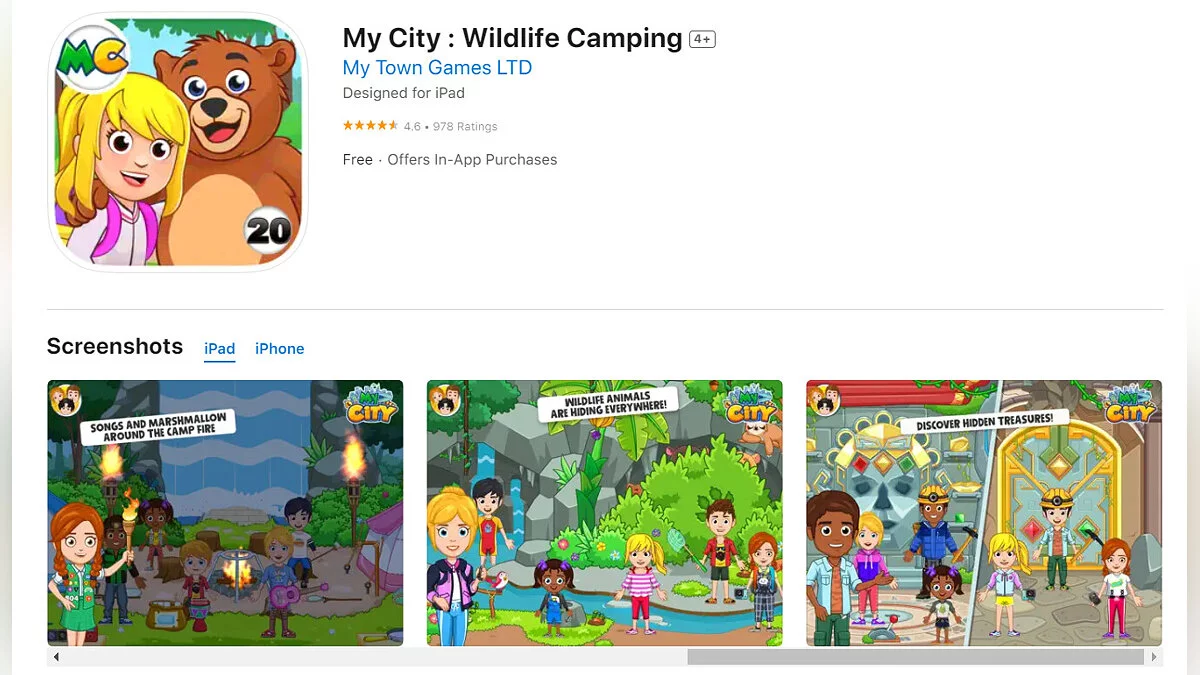1200x675 pixels.
Task: Click the app title My City : Wildlife Camping
Action: pyautogui.click(x=512, y=38)
